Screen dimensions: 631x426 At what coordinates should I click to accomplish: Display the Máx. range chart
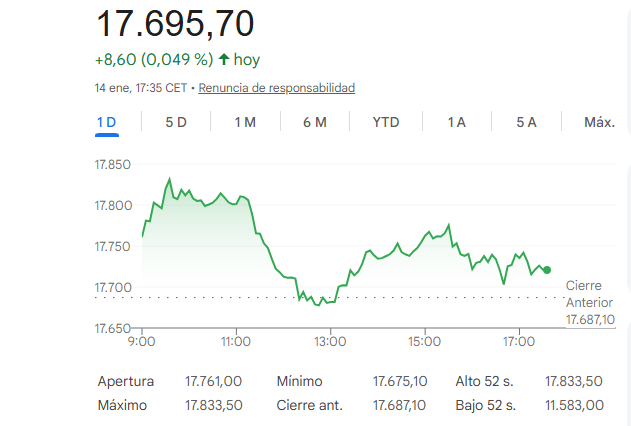(x=599, y=122)
